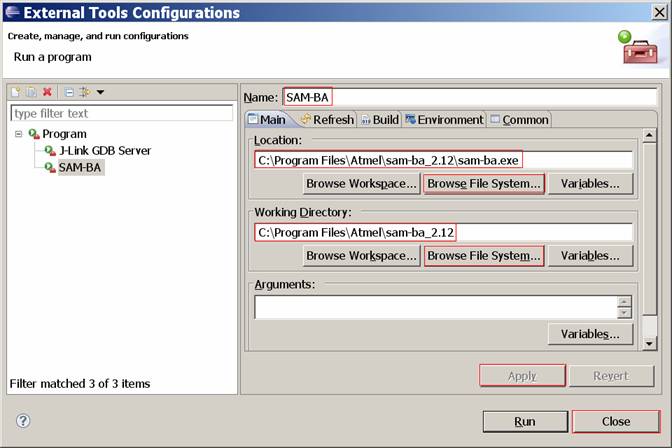Viewport: 672px width, 448px height.
Task: Click the Arguments text area
Action: (x=436, y=307)
